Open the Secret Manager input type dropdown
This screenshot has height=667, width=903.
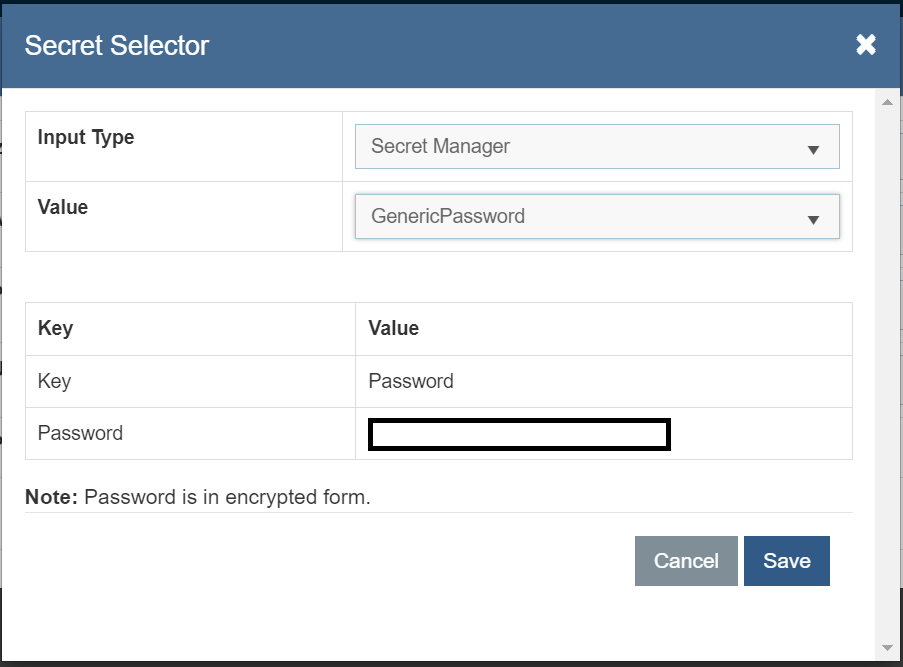pyautogui.click(x=596, y=147)
